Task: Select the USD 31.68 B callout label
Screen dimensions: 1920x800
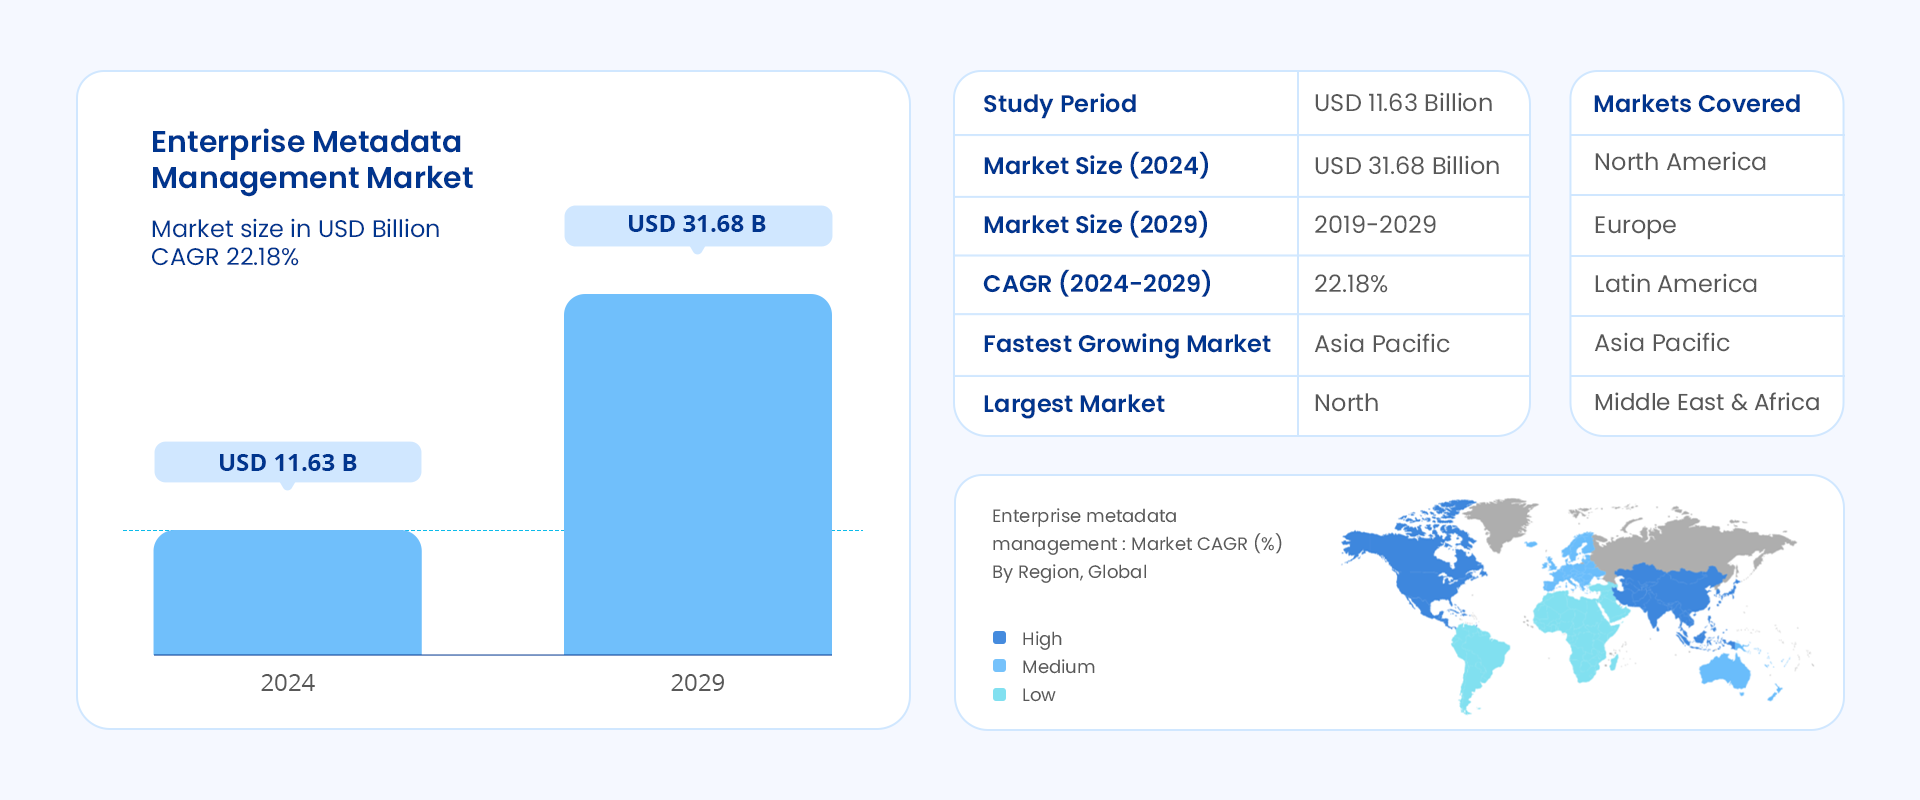Action: 697,224
